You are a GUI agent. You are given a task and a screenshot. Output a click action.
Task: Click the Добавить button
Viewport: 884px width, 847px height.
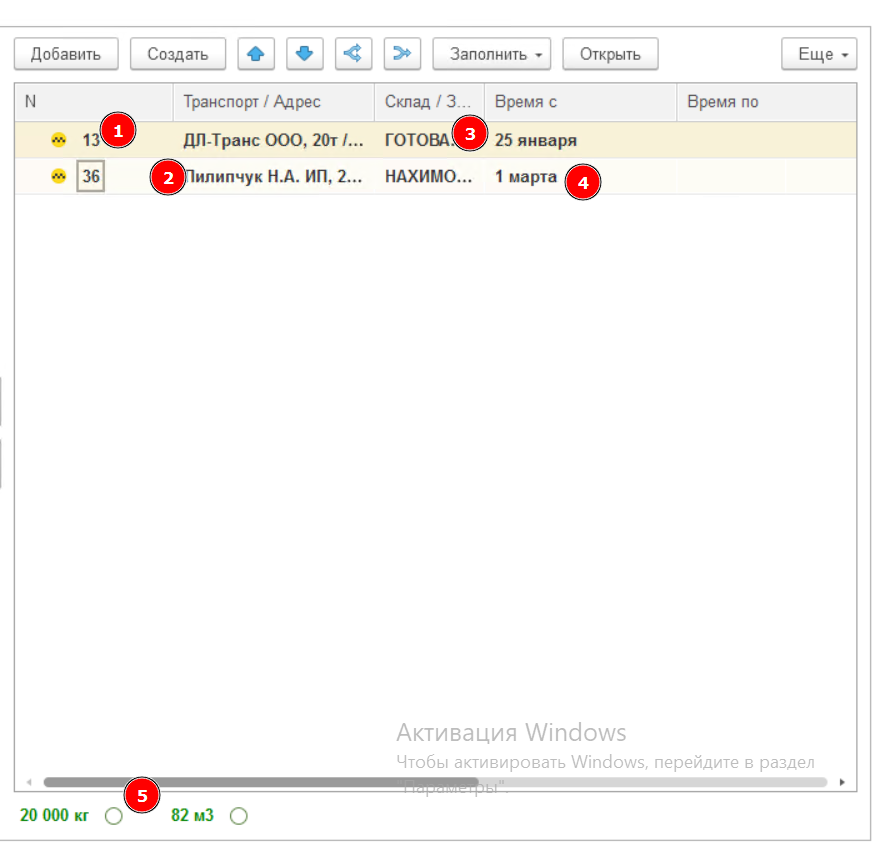coord(66,54)
